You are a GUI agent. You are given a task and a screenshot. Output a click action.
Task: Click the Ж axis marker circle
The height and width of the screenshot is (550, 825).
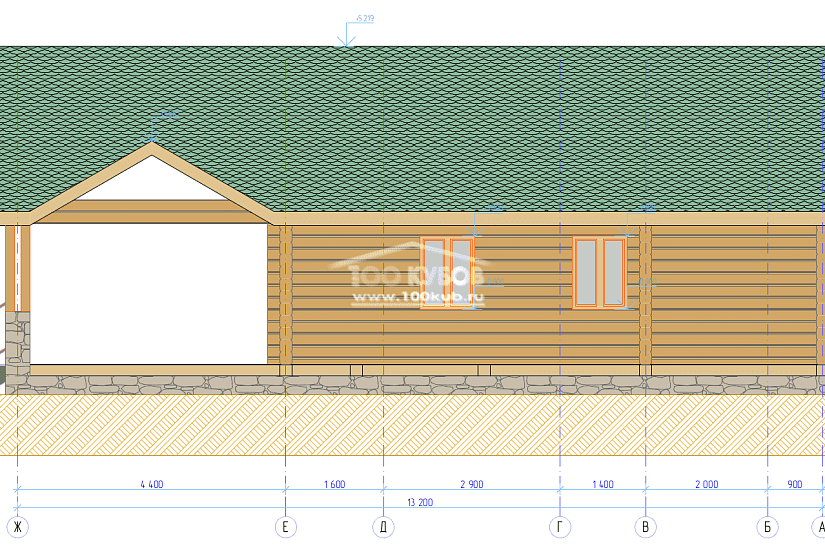click(x=16, y=527)
